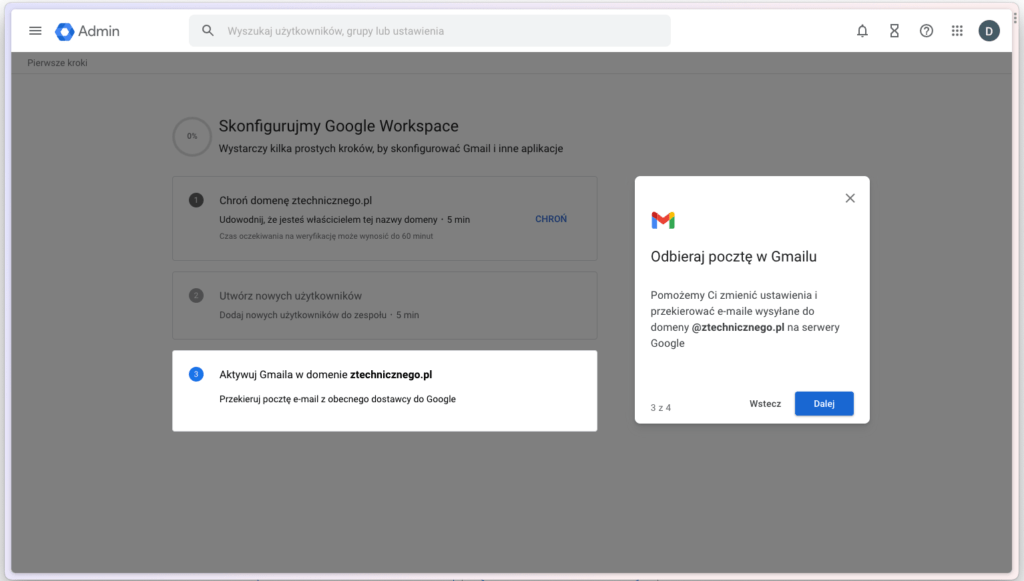Image resolution: width=1024 pixels, height=581 pixels.
Task: Open step 2 Utwórz nowych użytkowników
Action: point(385,305)
